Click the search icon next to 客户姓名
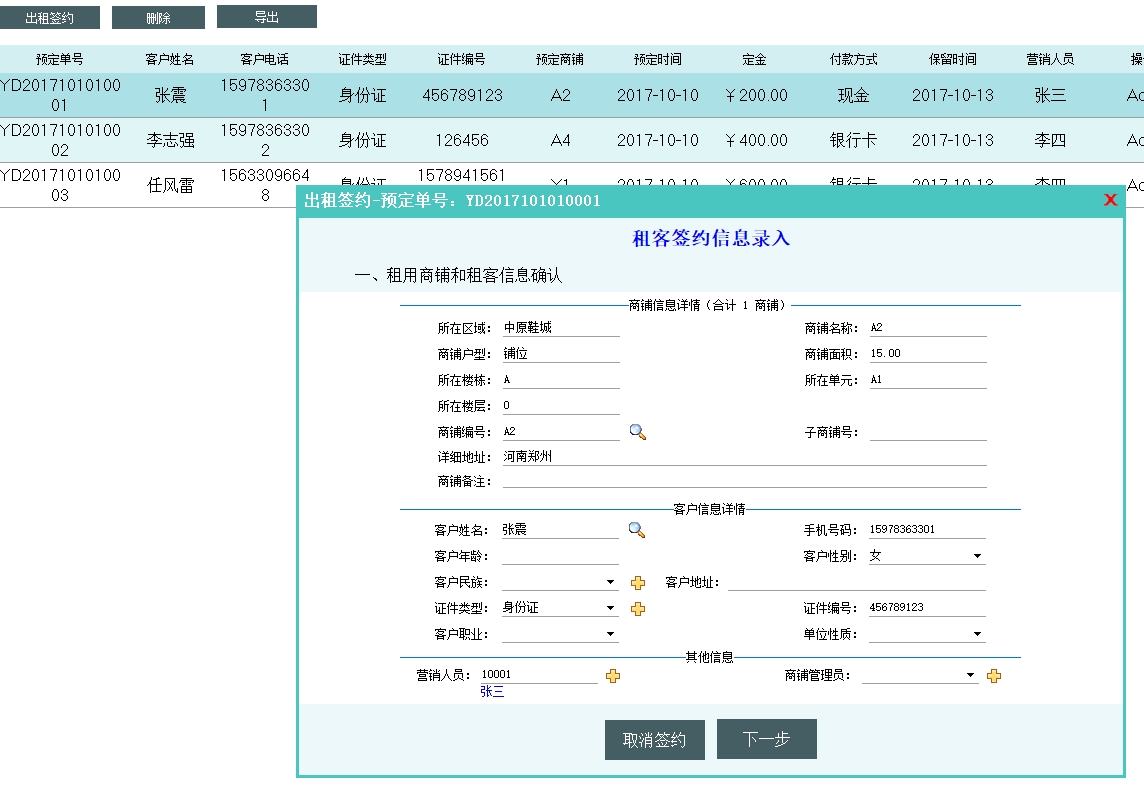 (636, 530)
